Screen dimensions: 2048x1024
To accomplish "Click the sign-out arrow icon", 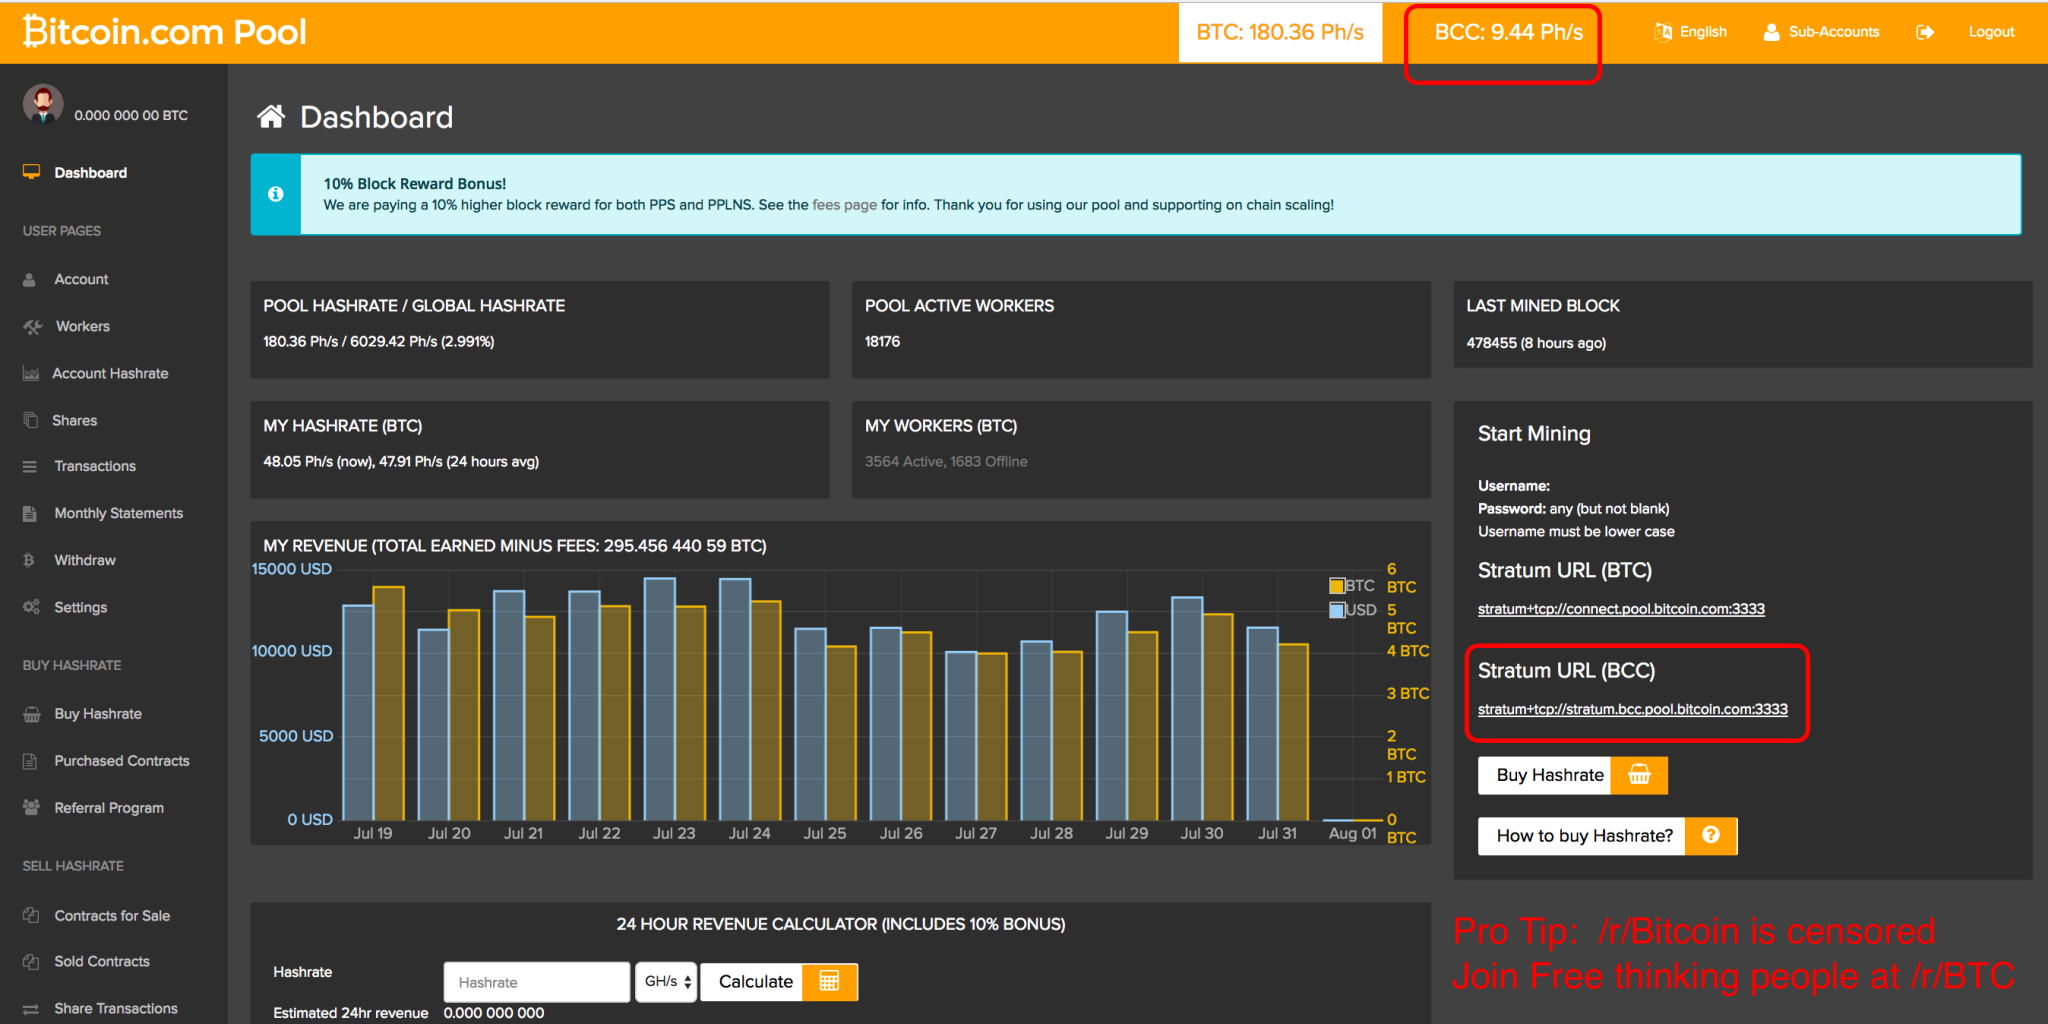I will 1925,32.
